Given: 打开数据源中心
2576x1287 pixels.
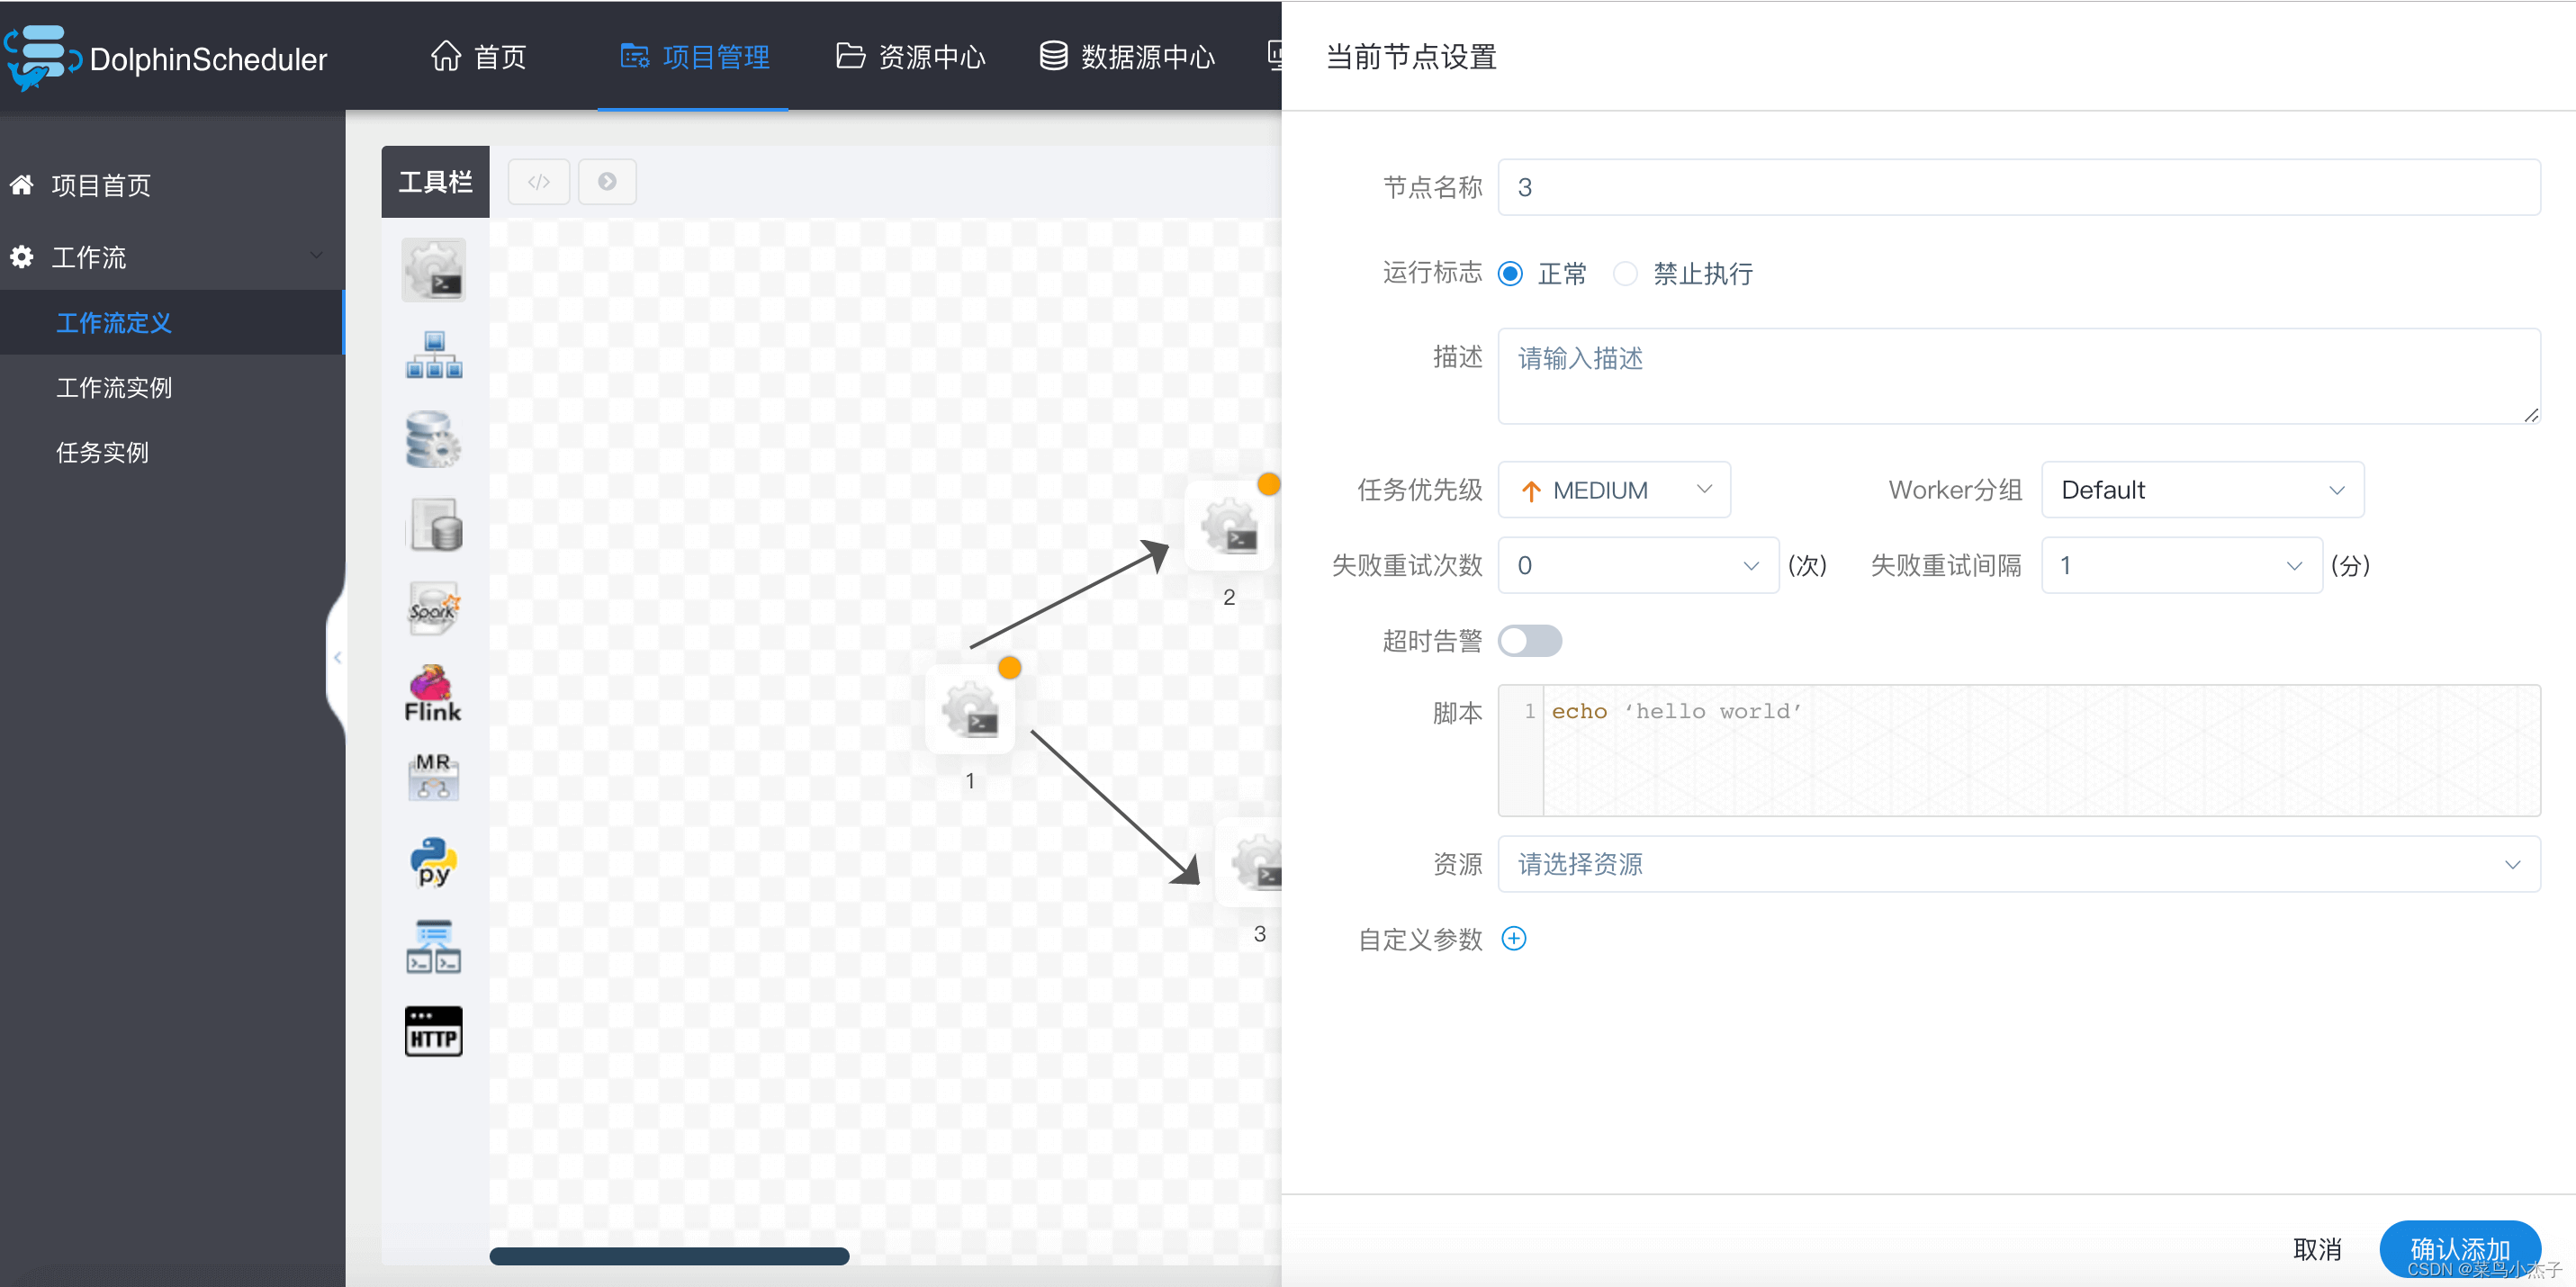Looking at the screenshot, I should point(1126,57).
